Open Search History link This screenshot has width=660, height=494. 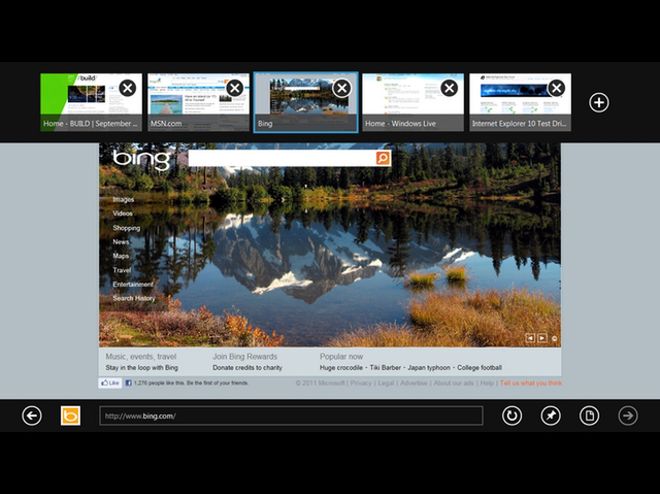134,298
